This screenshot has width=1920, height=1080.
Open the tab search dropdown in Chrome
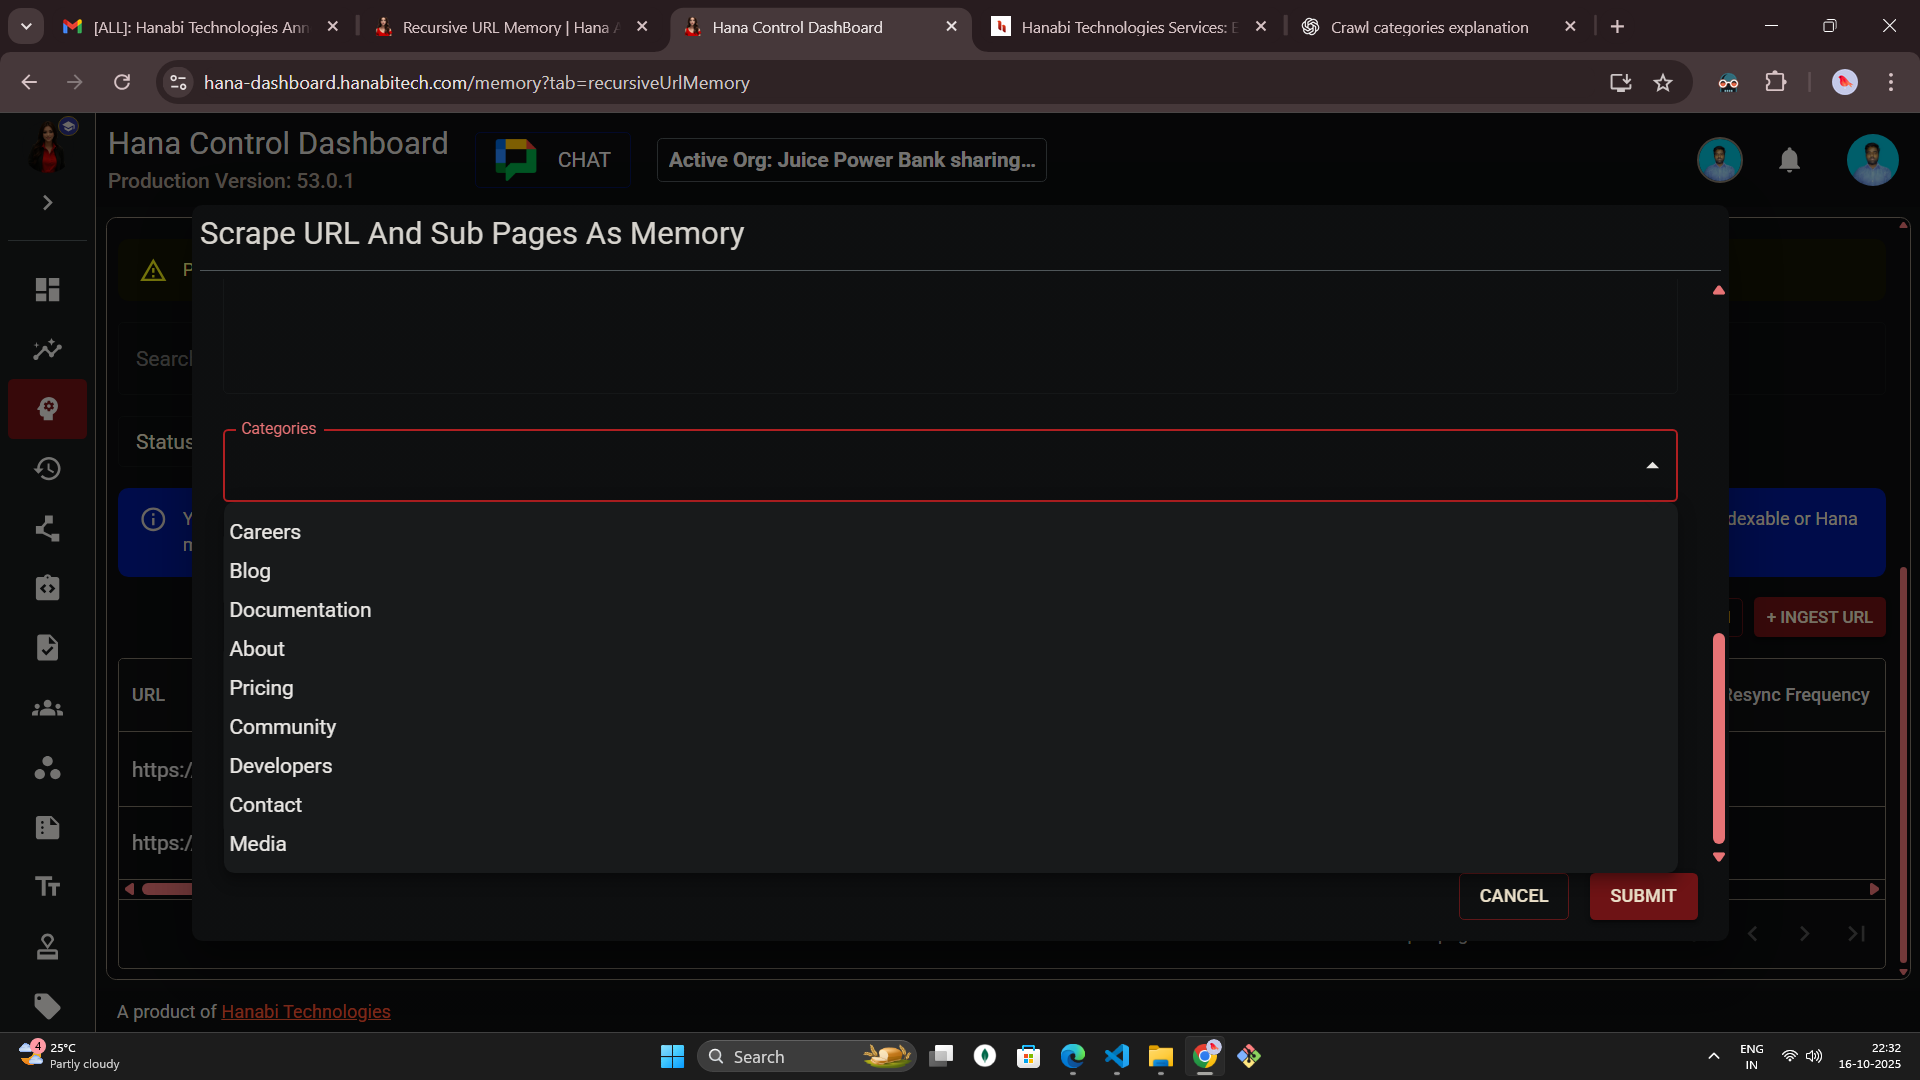[x=26, y=27]
